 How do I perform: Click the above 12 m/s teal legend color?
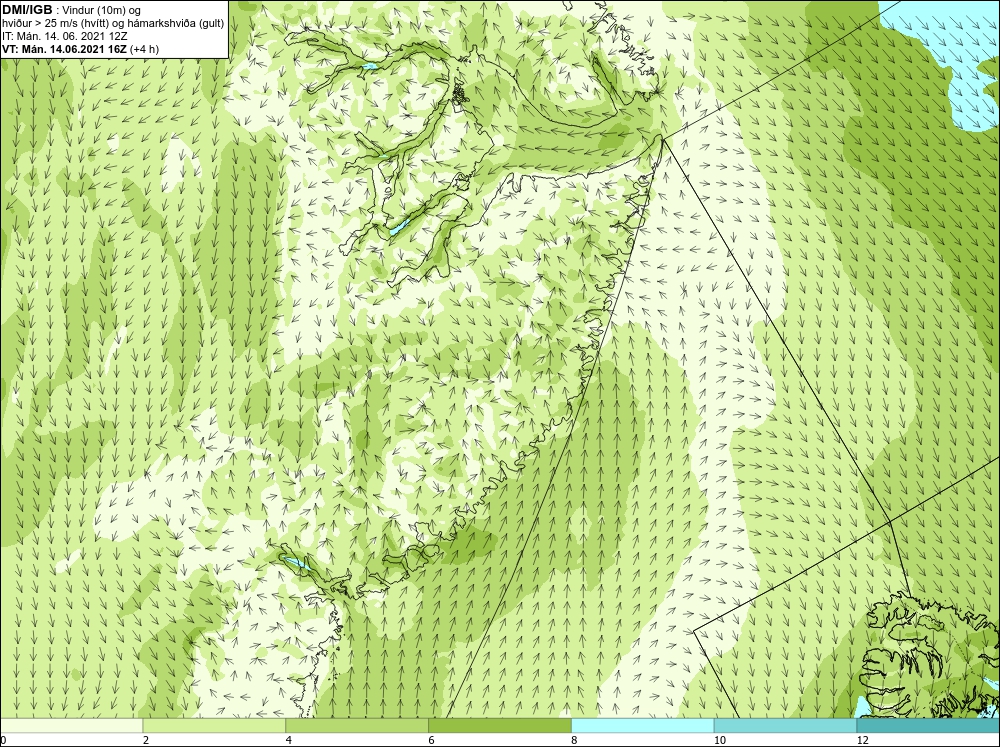(x=928, y=725)
